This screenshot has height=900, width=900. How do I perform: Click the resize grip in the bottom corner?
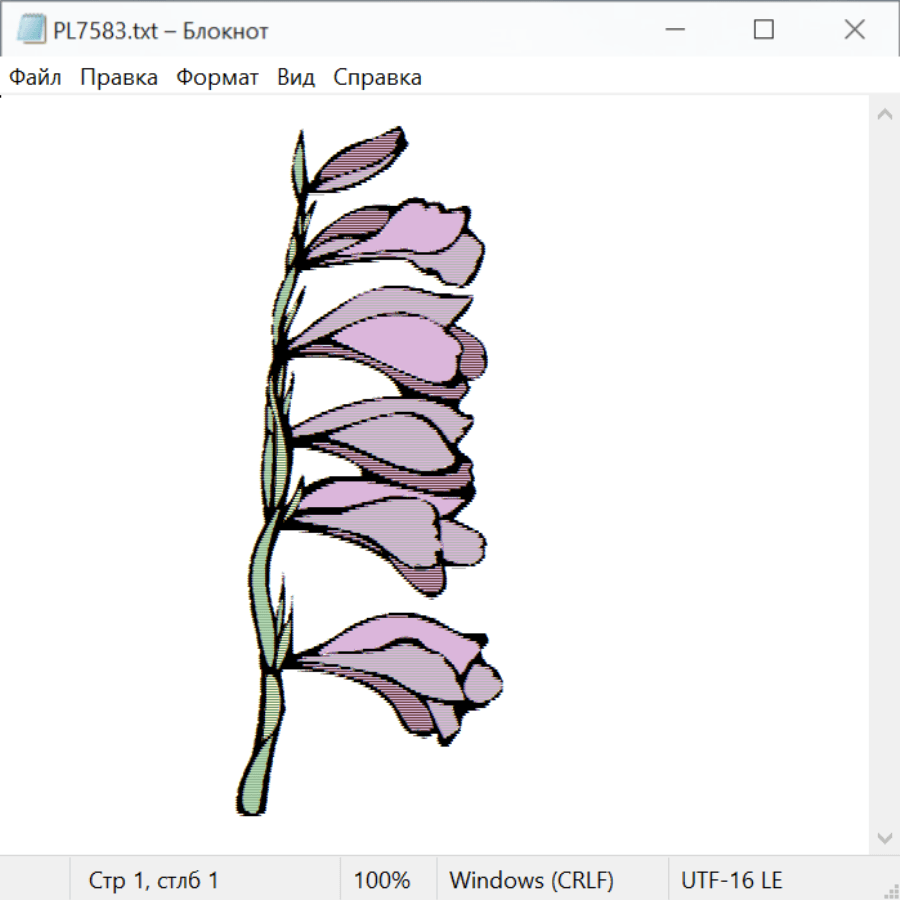click(x=890, y=890)
